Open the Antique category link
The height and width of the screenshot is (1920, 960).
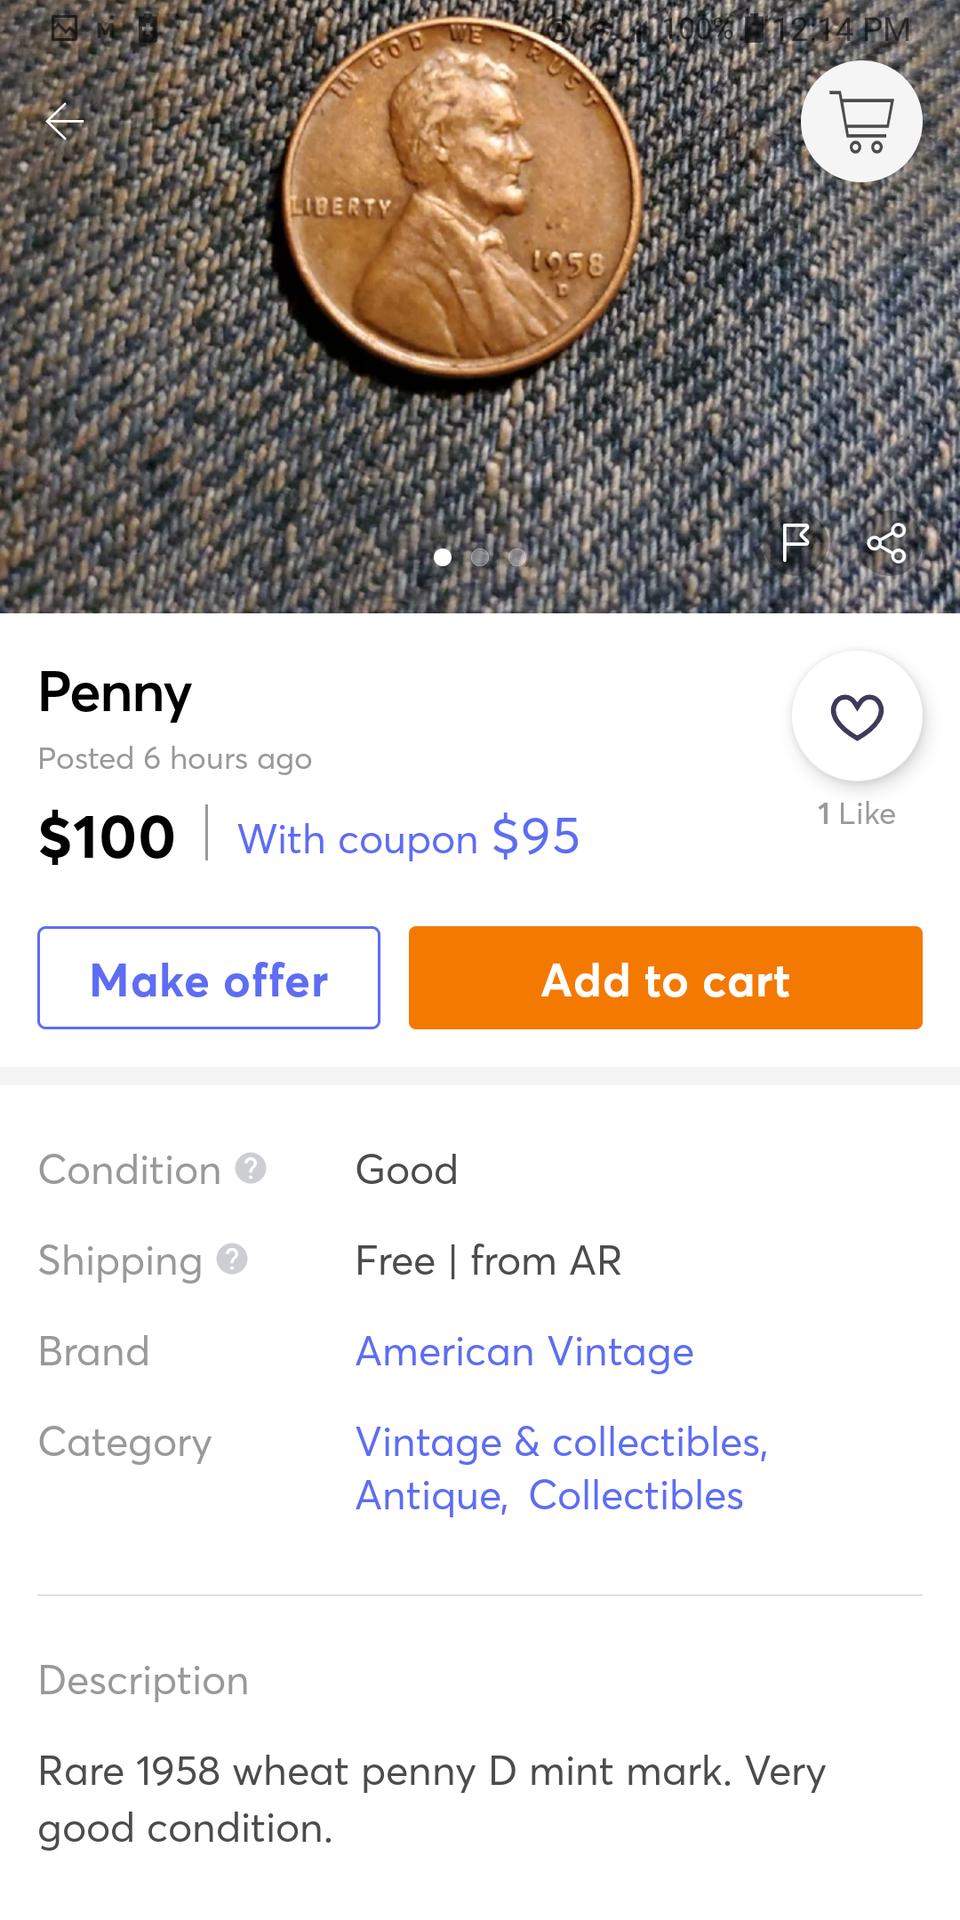(x=431, y=1496)
